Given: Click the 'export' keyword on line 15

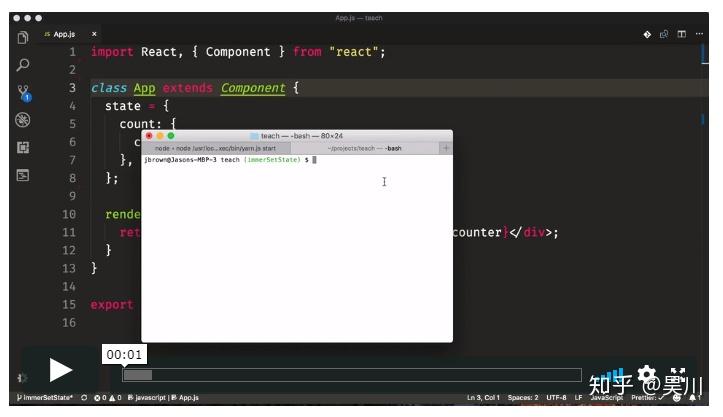Looking at the screenshot, I should coord(112,305).
